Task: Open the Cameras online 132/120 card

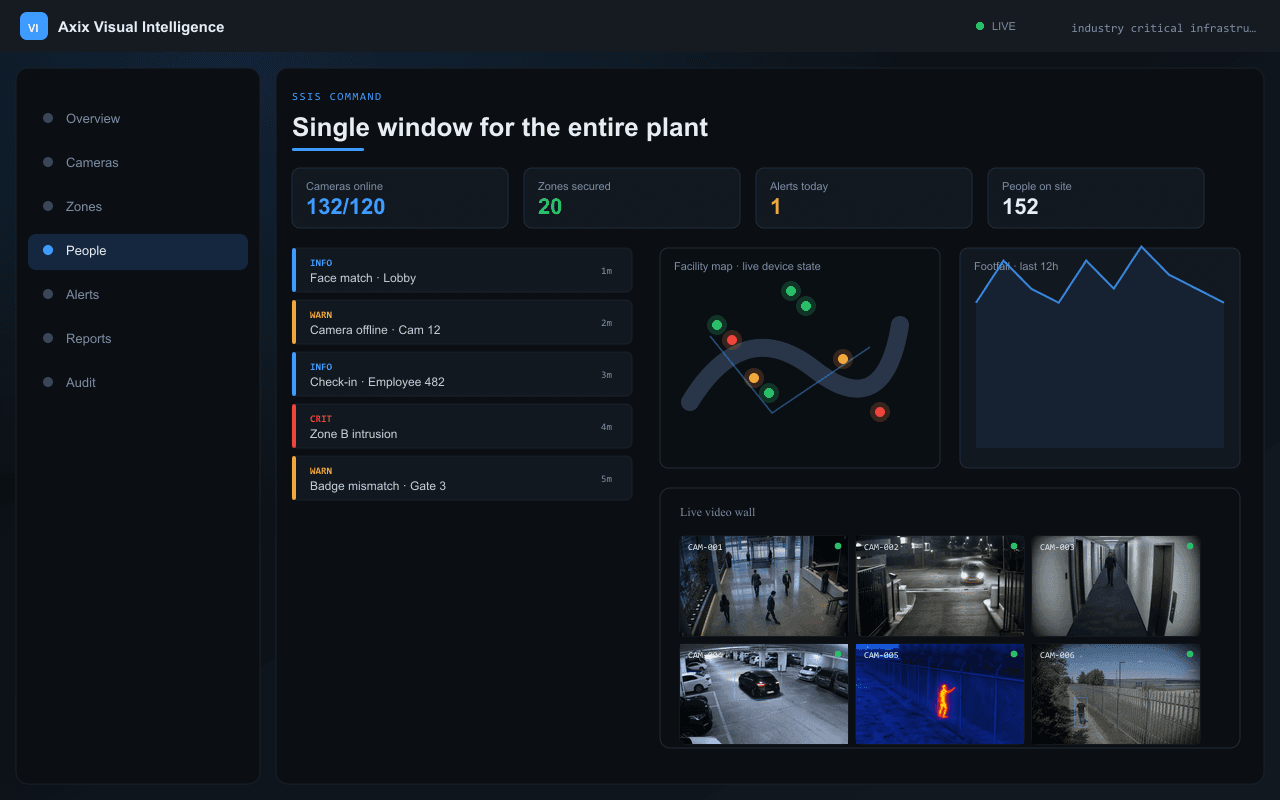Action: click(x=400, y=198)
